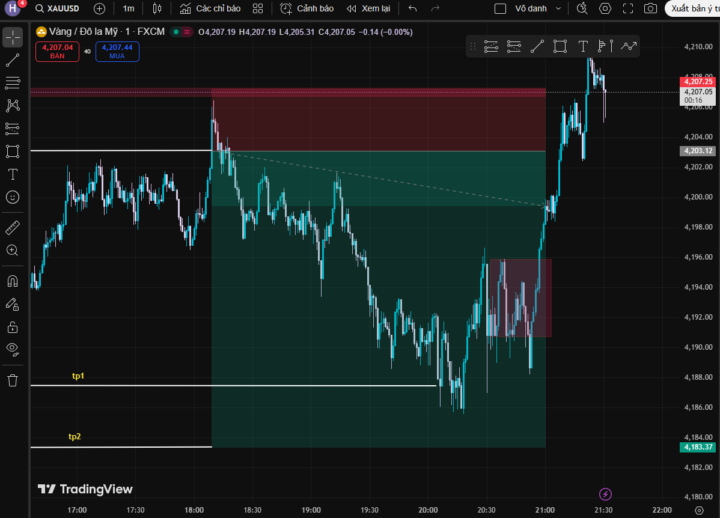Open the user profile avatar menu
The image size is (720, 518).
[x=13, y=8]
